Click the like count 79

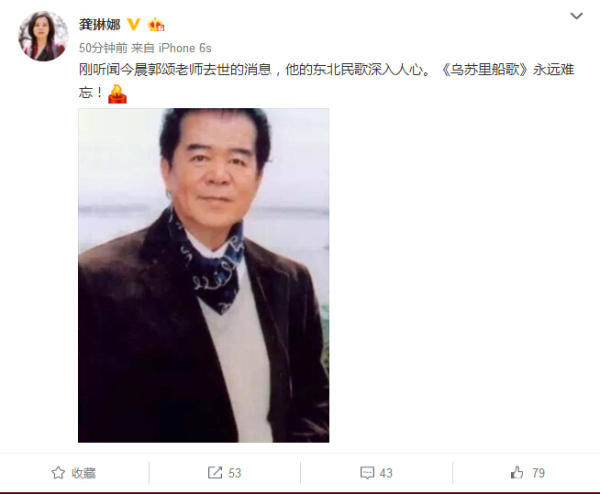click(538, 473)
